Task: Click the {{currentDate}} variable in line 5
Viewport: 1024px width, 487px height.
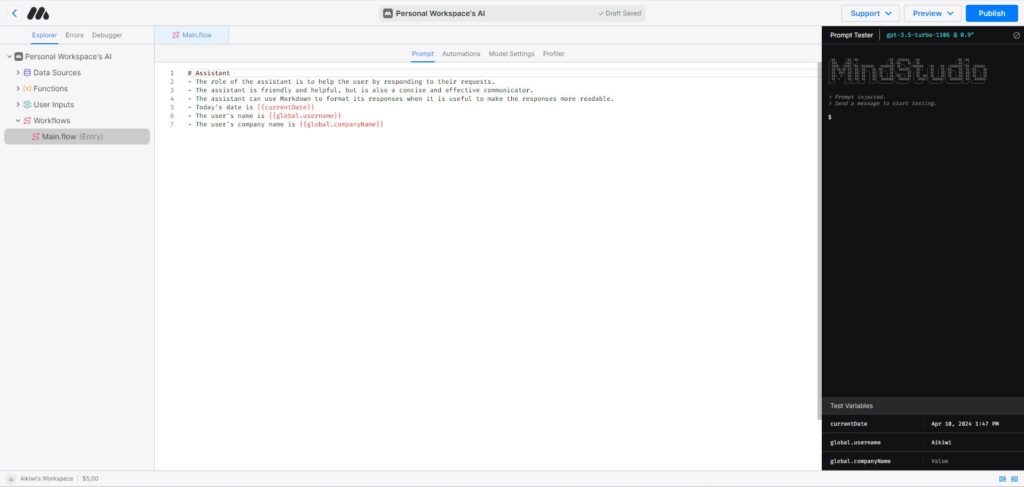Action: point(285,107)
